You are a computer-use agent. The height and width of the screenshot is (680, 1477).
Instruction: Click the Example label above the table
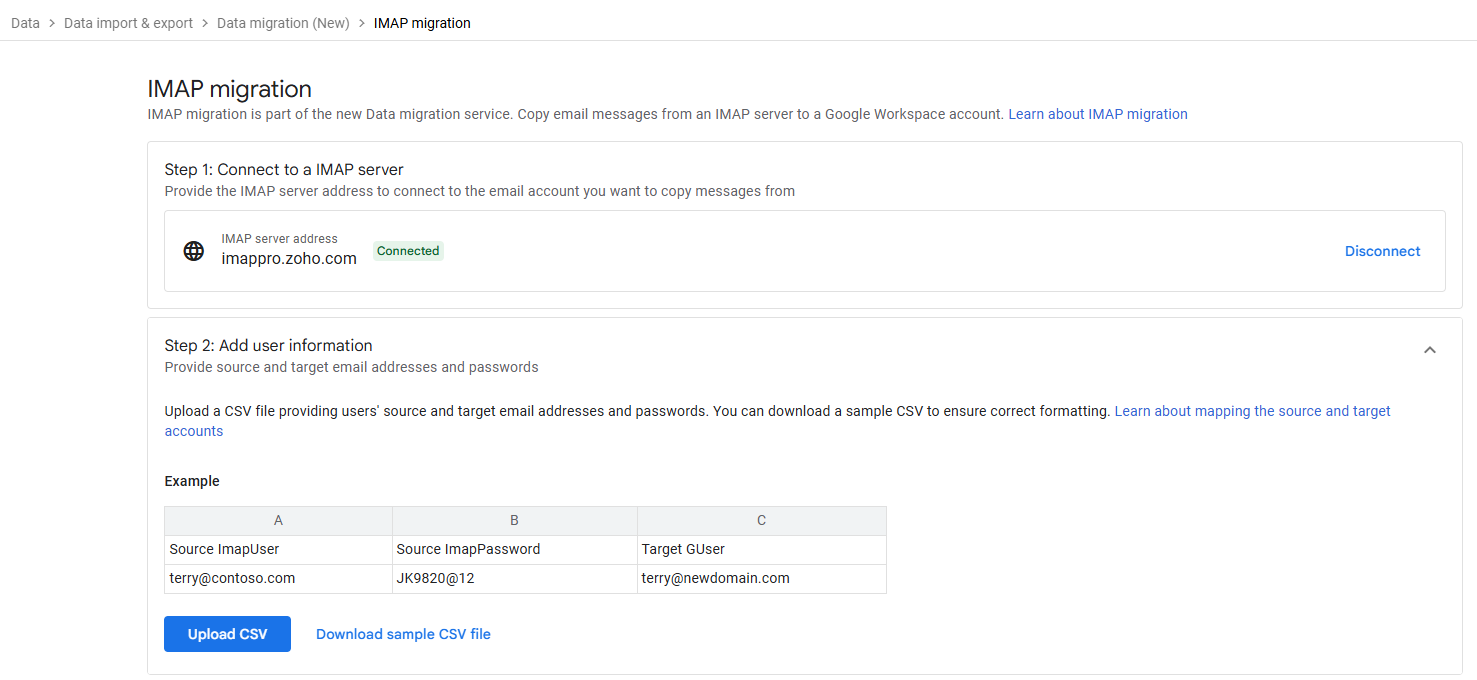192,481
